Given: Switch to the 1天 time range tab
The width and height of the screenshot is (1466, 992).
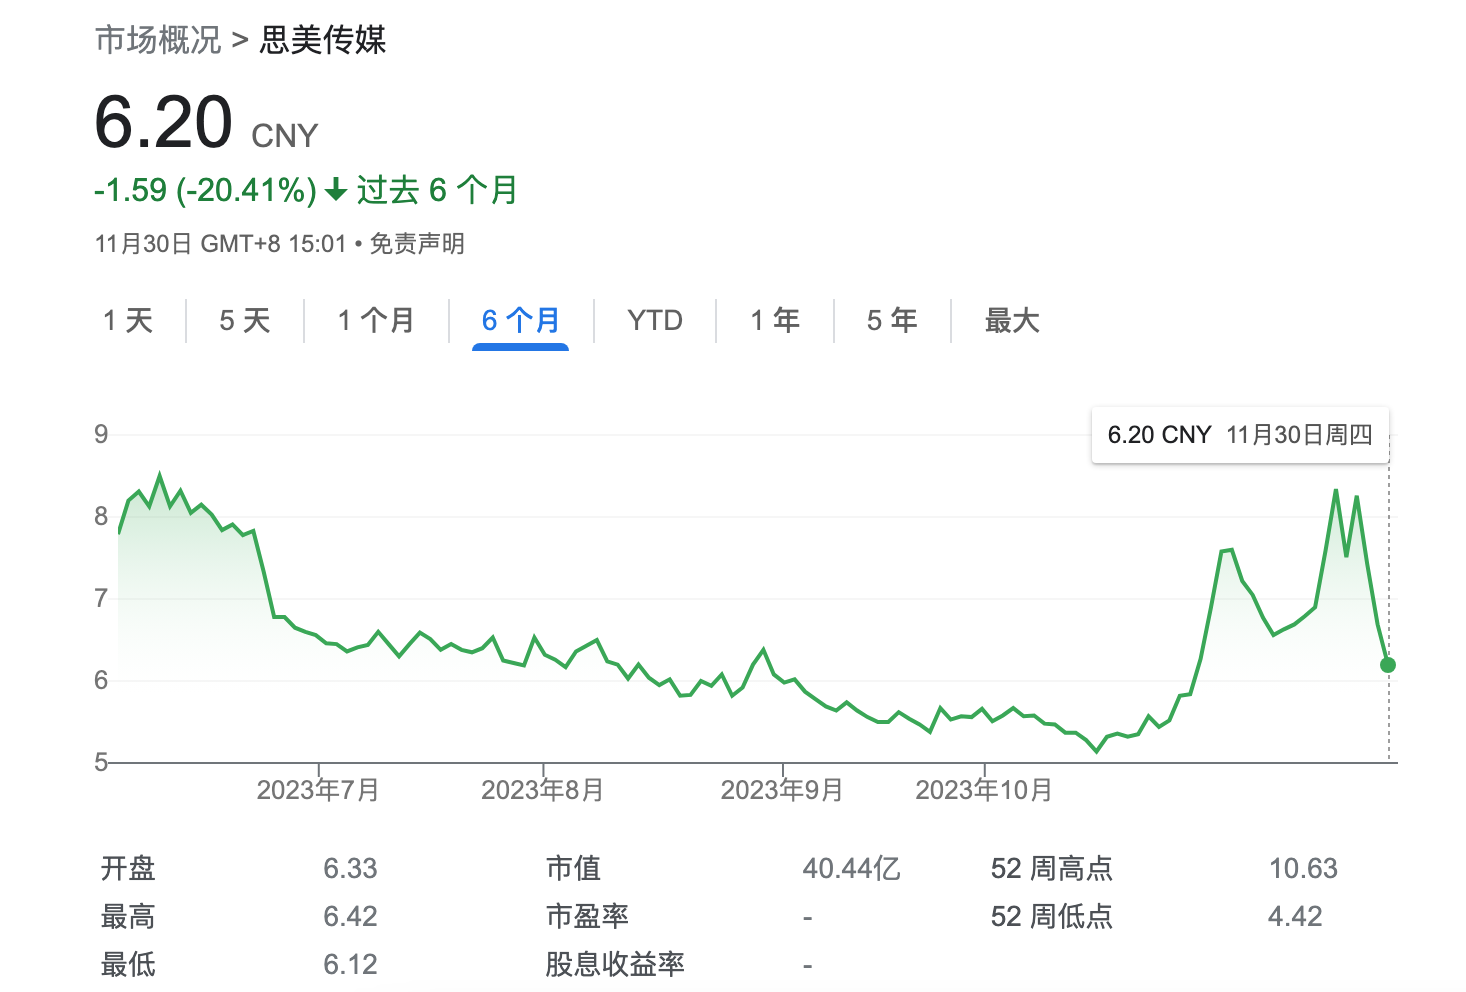Looking at the screenshot, I should 128,320.
